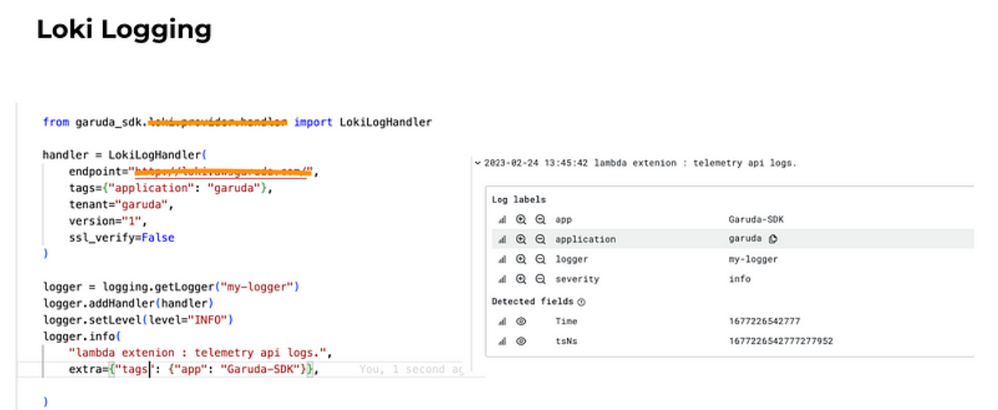998x410 pixels.
Task: Click the info severity value
Action: (740, 279)
